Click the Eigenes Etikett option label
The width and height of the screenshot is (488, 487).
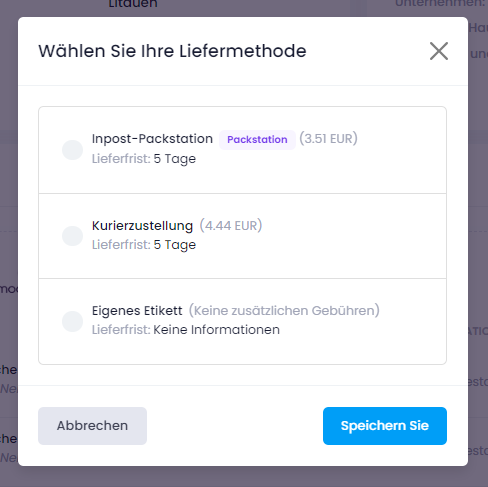137,311
